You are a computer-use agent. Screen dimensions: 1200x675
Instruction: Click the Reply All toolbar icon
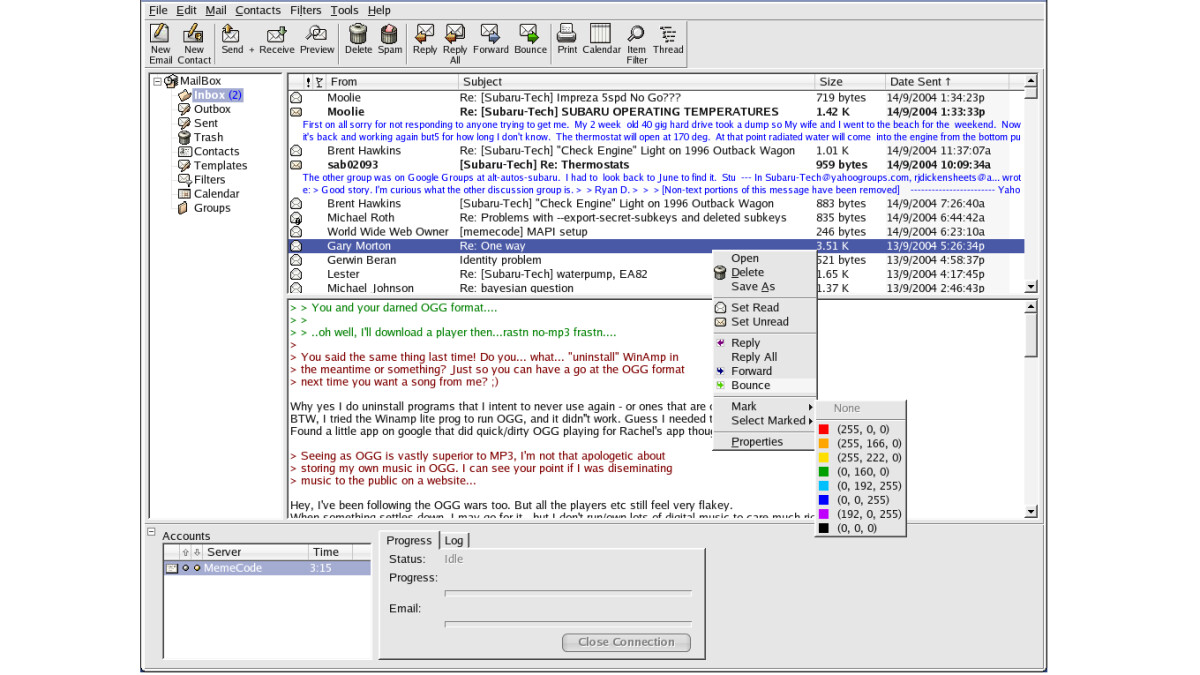[x=455, y=43]
